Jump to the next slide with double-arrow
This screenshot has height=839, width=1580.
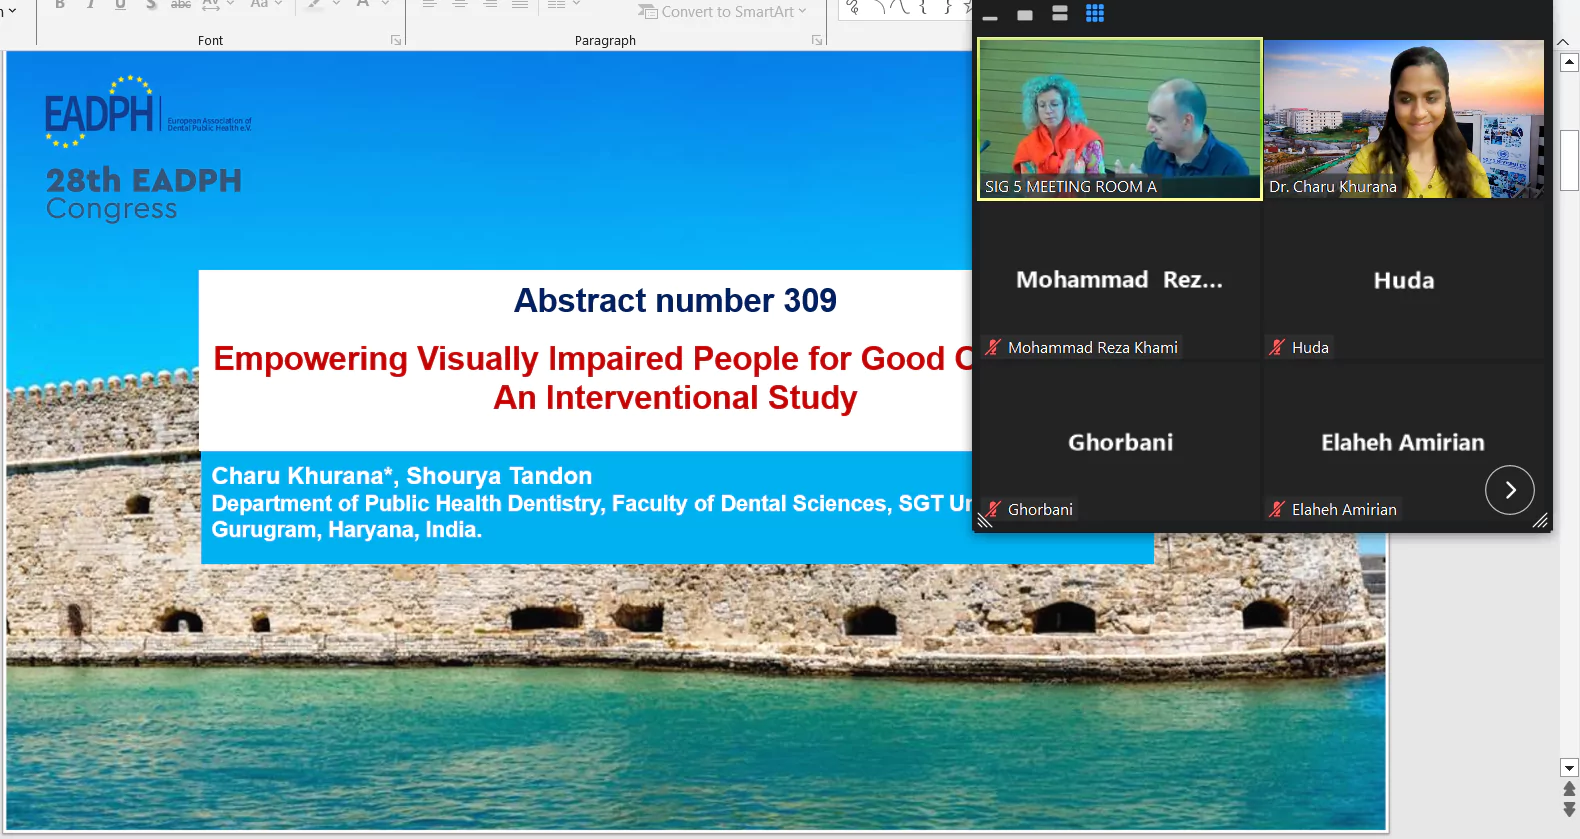click(x=1569, y=809)
